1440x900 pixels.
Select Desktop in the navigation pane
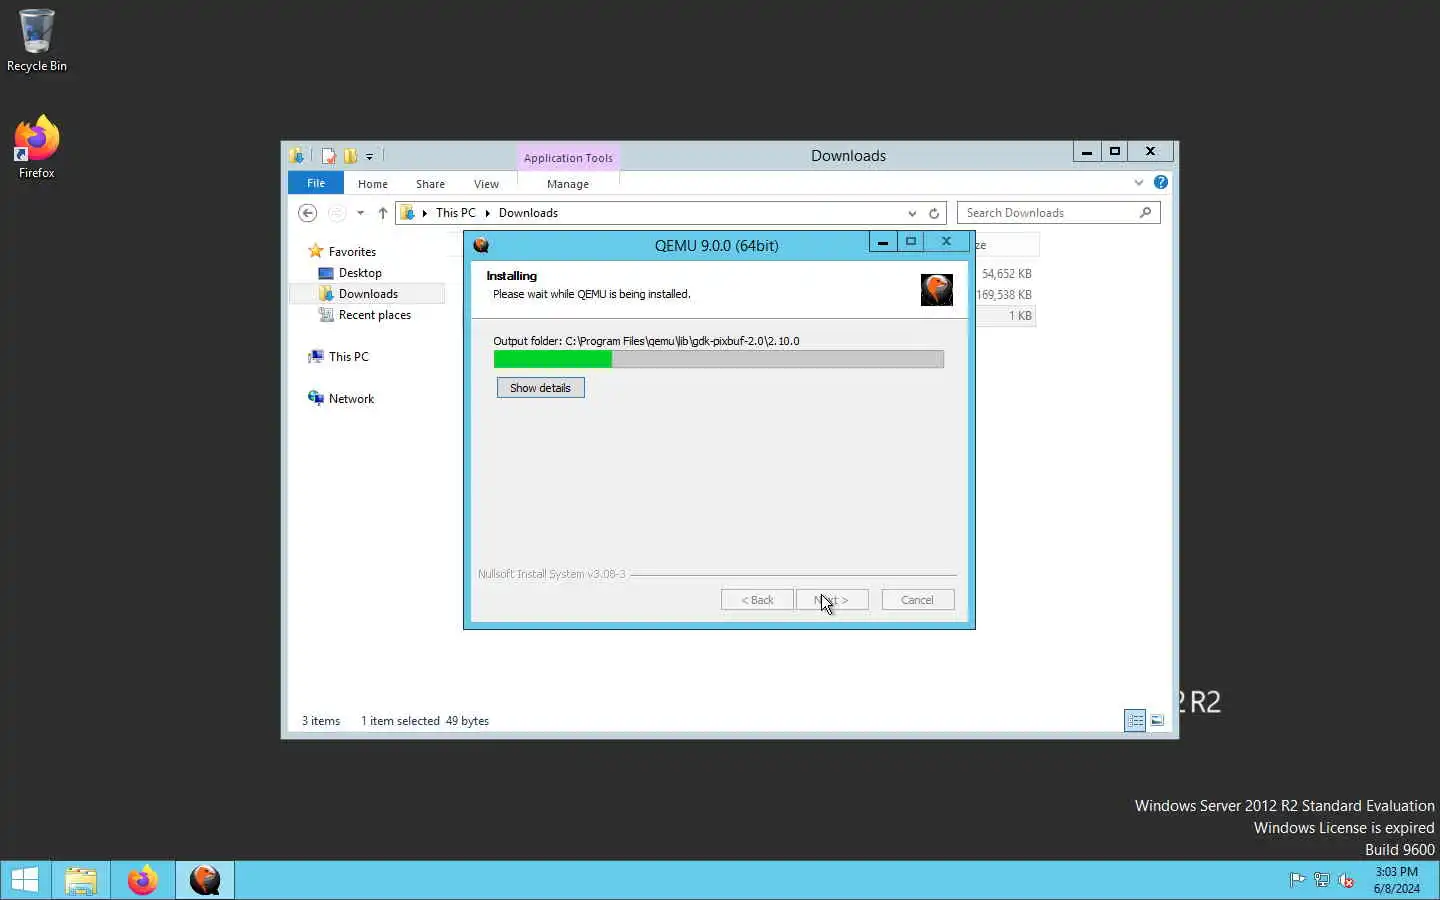[x=360, y=273]
